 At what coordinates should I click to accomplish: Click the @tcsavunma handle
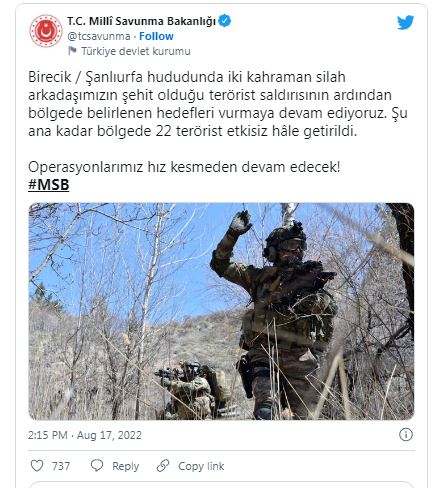click(99, 36)
